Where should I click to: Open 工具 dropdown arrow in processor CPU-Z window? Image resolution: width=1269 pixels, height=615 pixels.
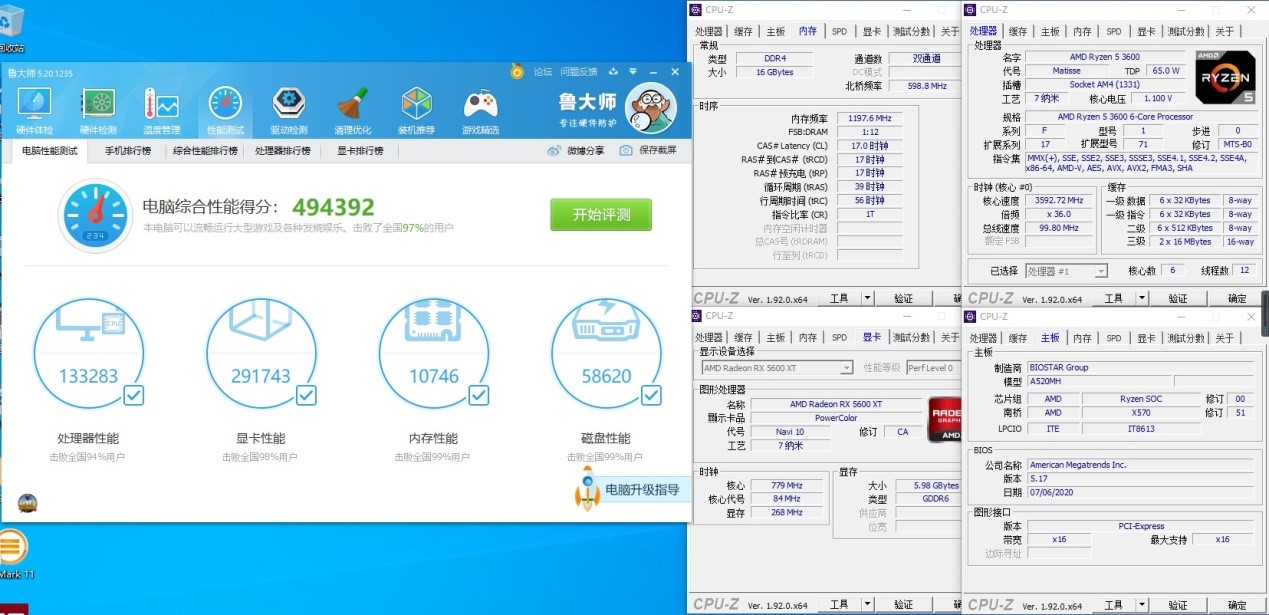tap(1141, 298)
